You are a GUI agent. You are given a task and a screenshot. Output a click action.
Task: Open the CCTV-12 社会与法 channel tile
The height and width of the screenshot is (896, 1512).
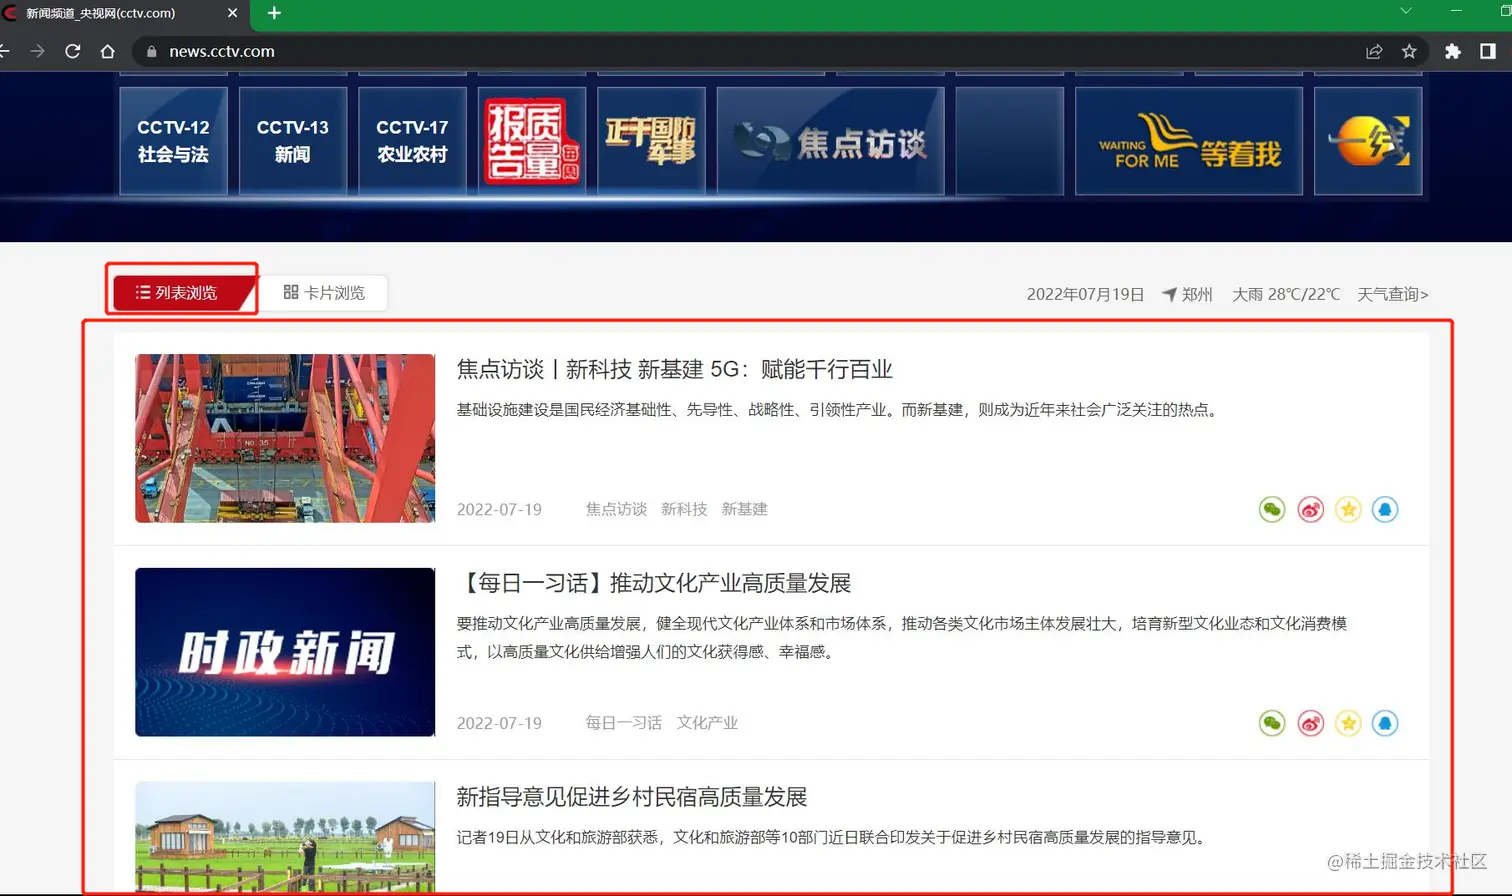tap(173, 141)
